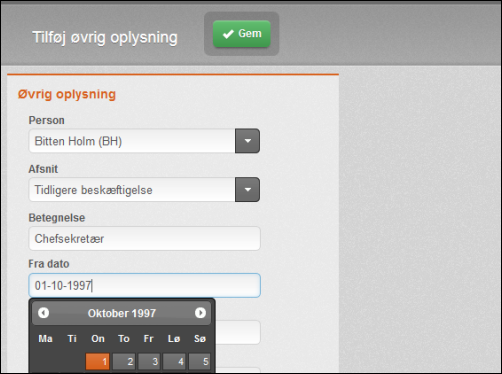This screenshot has width=502, height=374.
Task: Click the Sø weekday header
Action: (x=200, y=339)
